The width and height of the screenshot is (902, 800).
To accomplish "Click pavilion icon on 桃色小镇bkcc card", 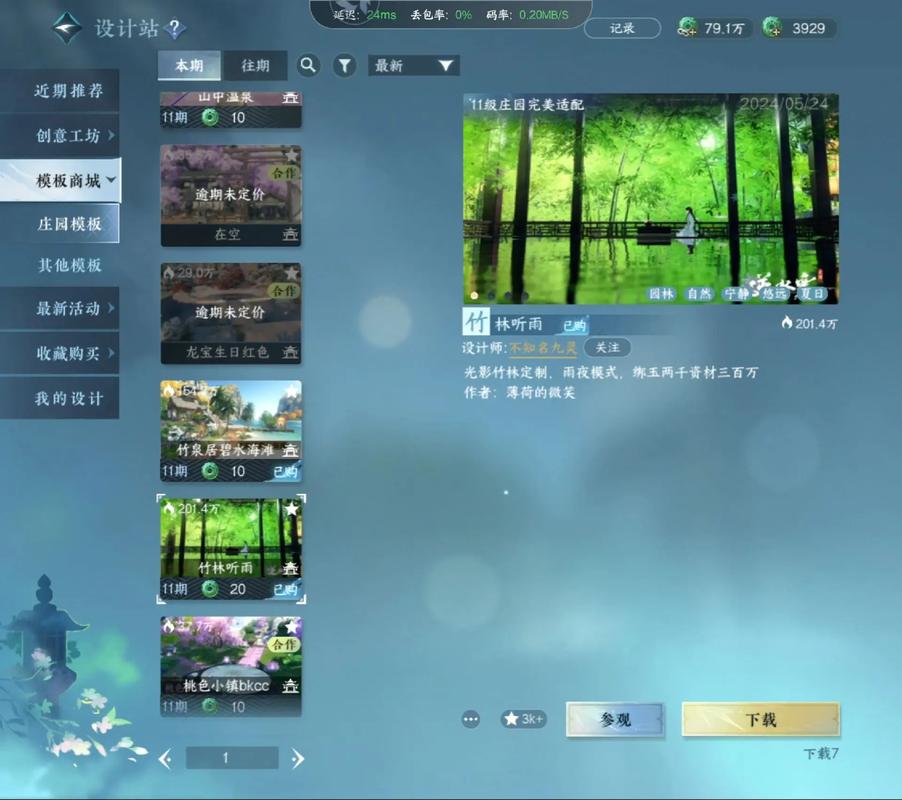I will coord(291,686).
